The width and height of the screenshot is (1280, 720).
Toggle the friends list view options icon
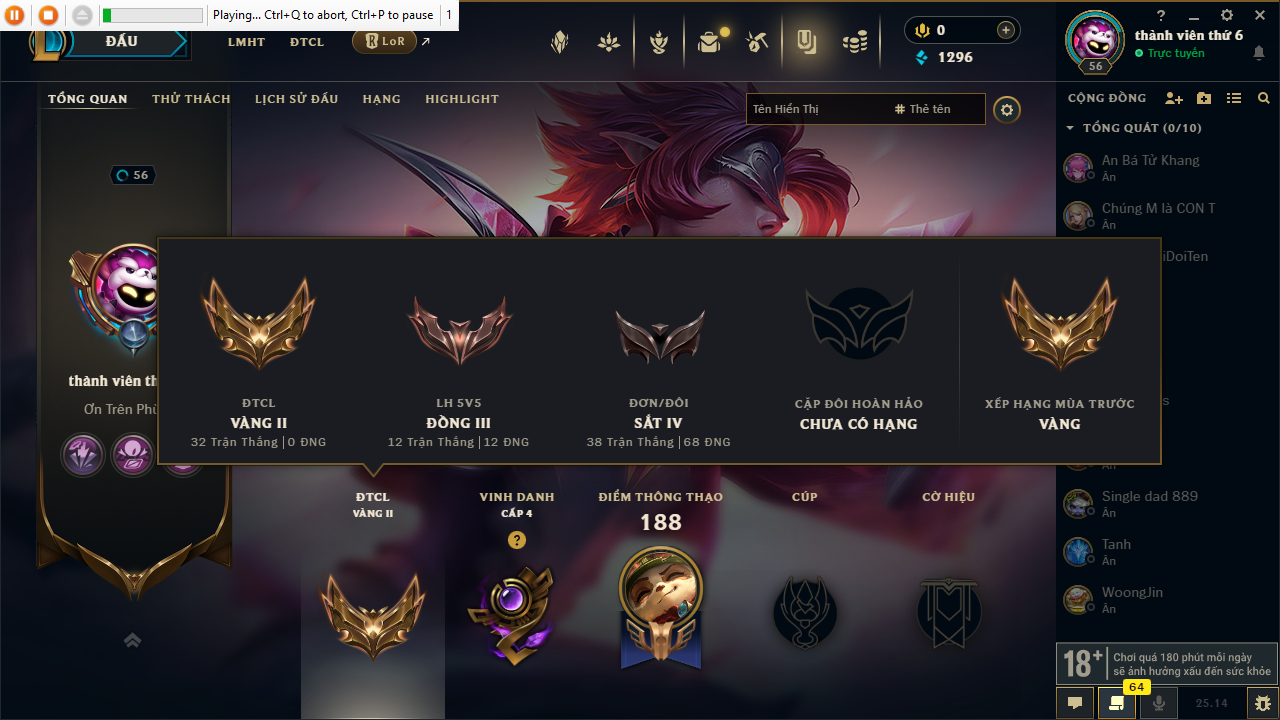[1234, 98]
